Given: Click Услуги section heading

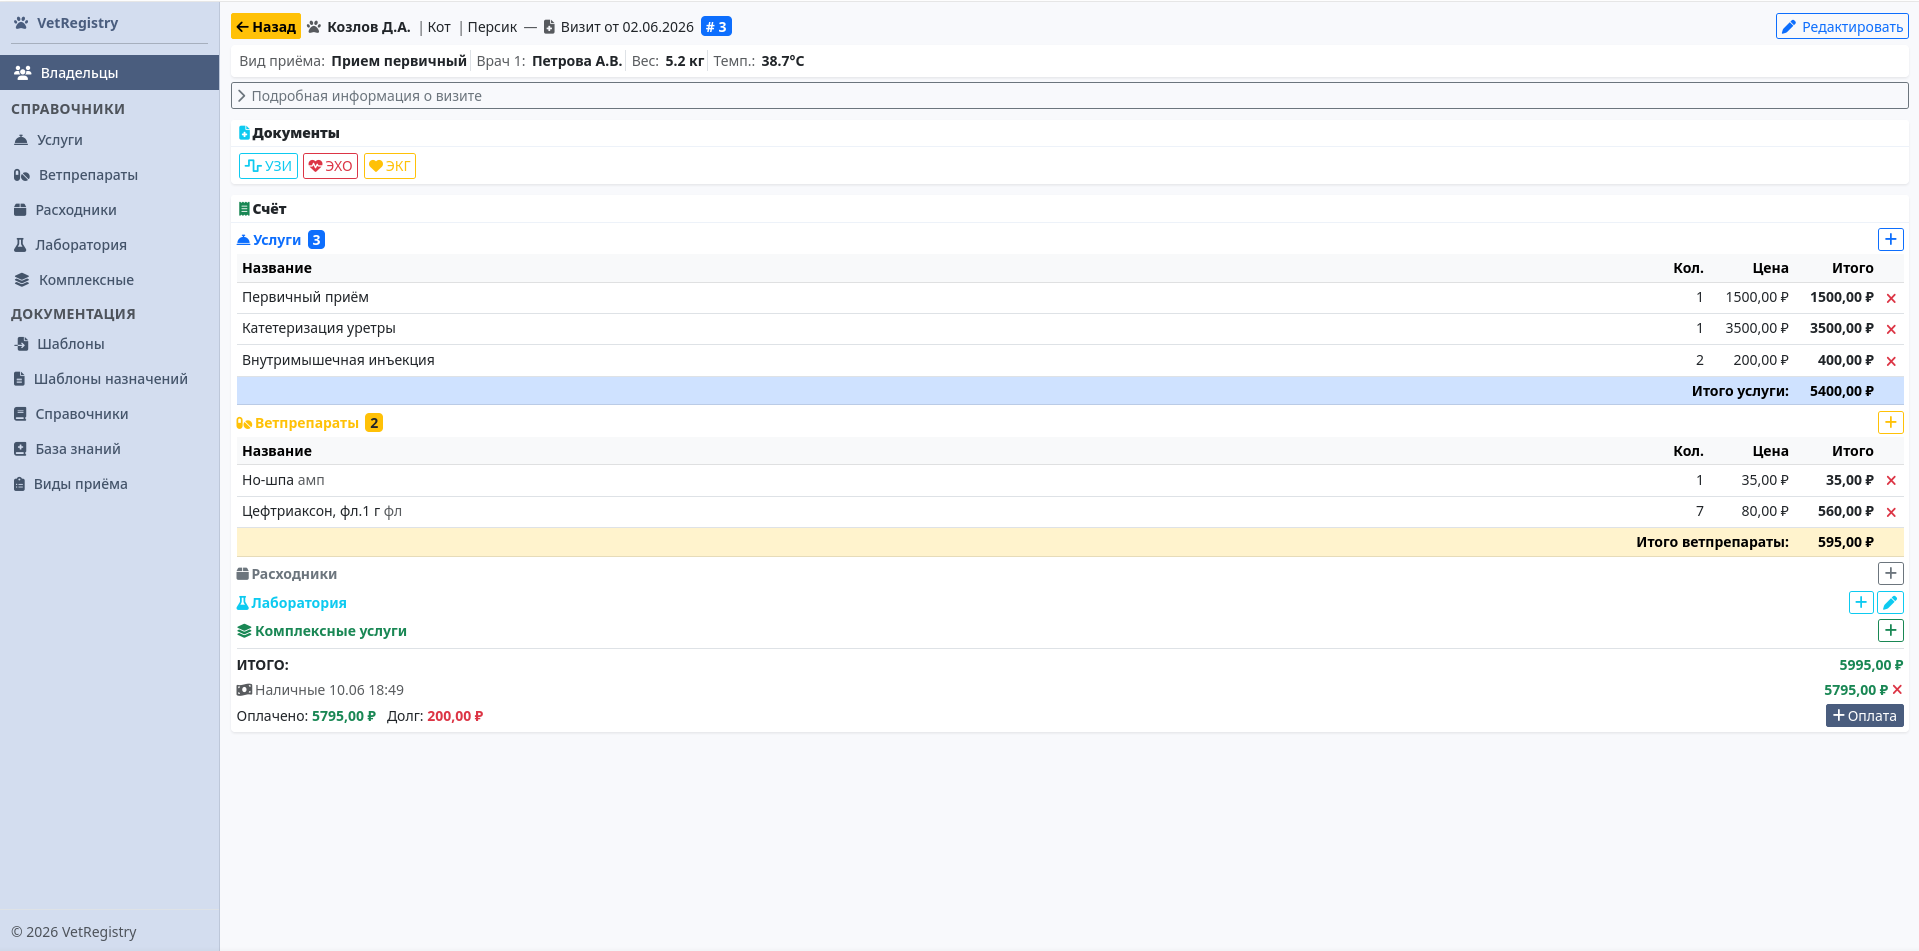Looking at the screenshot, I should pos(277,240).
